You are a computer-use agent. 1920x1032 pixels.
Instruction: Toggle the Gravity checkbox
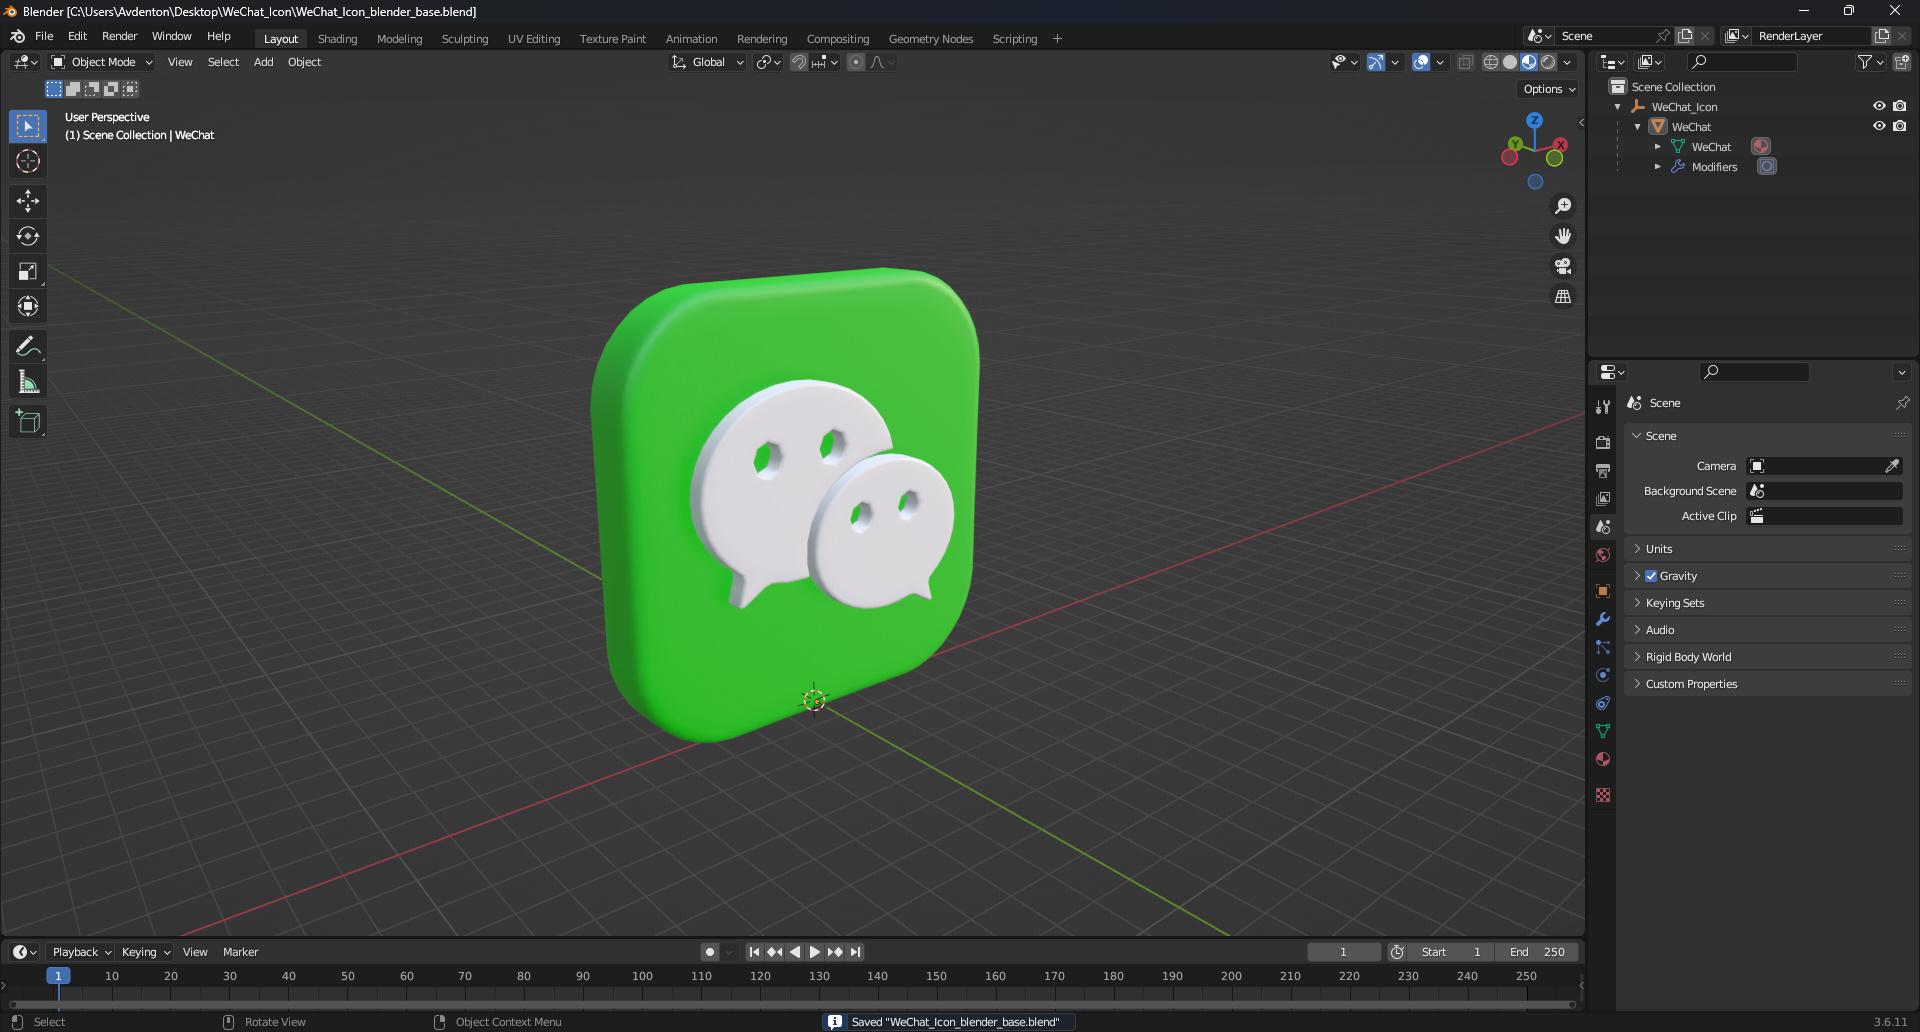pyautogui.click(x=1651, y=576)
